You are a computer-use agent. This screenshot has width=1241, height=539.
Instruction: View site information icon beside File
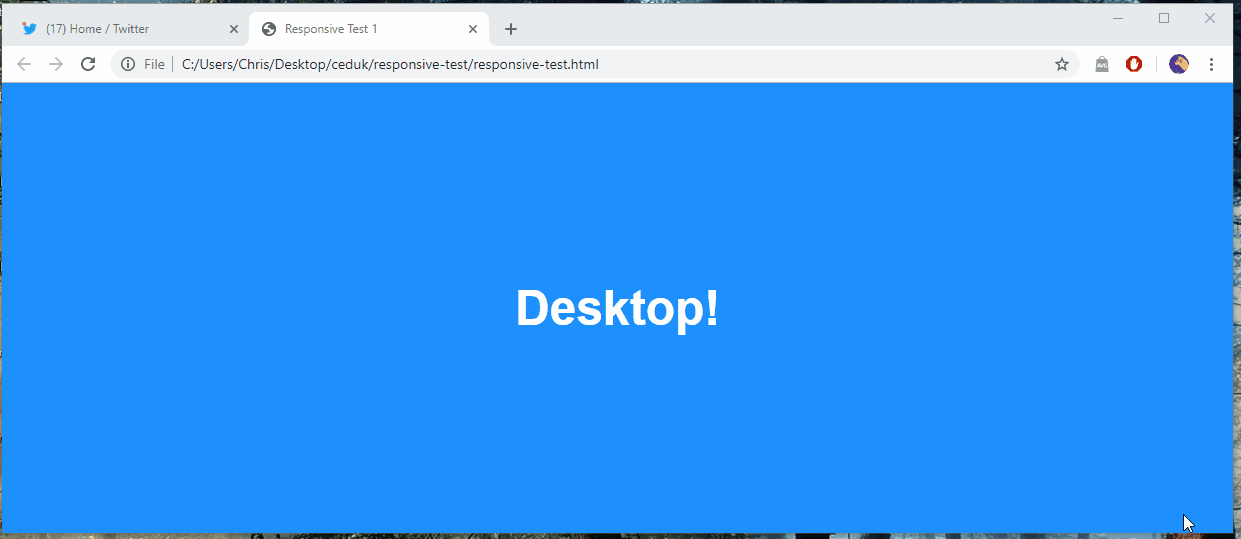[128, 64]
